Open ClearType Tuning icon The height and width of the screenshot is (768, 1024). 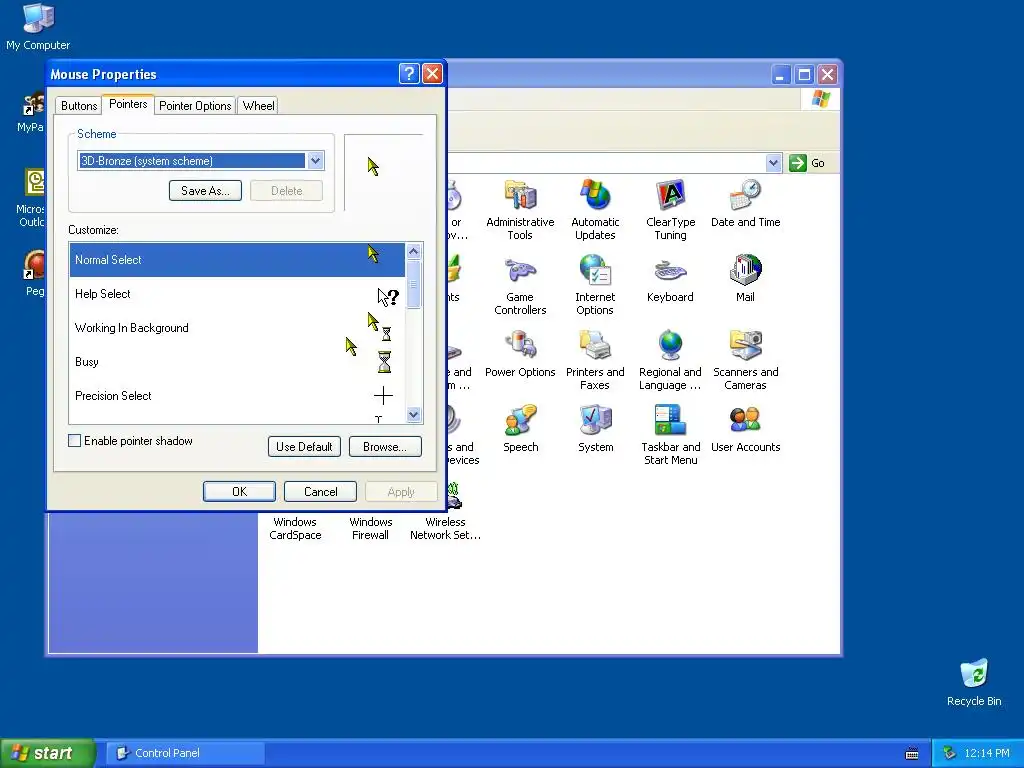pos(670,210)
